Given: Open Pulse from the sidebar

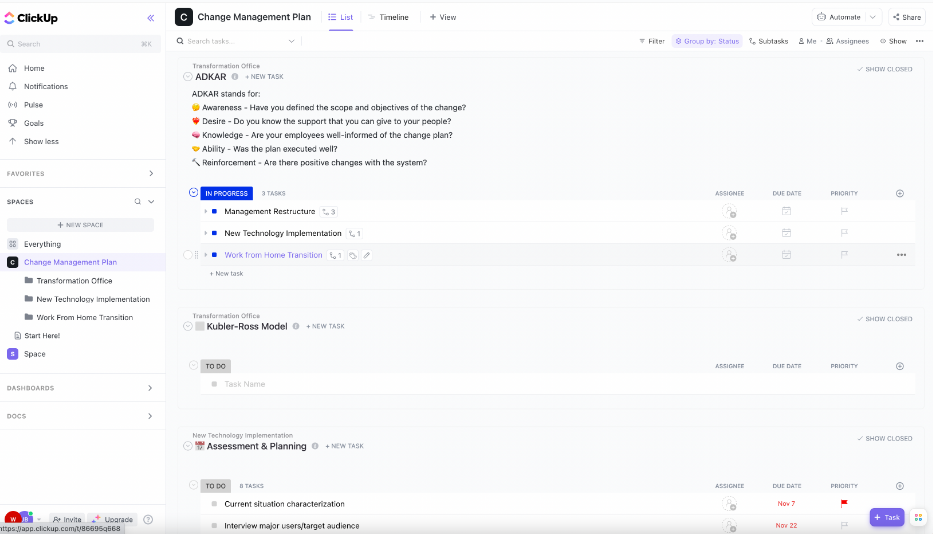Looking at the screenshot, I should pos(12,104).
